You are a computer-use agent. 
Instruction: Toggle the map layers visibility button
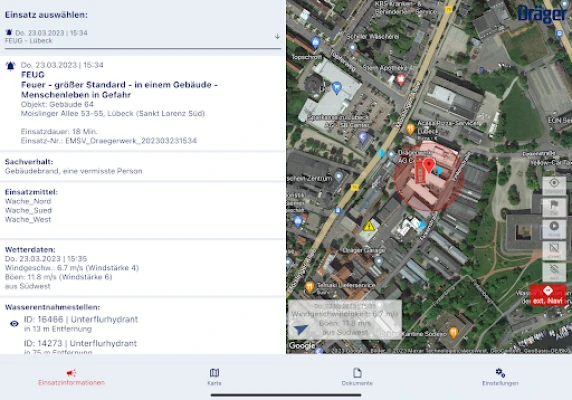pyautogui.click(x=554, y=272)
